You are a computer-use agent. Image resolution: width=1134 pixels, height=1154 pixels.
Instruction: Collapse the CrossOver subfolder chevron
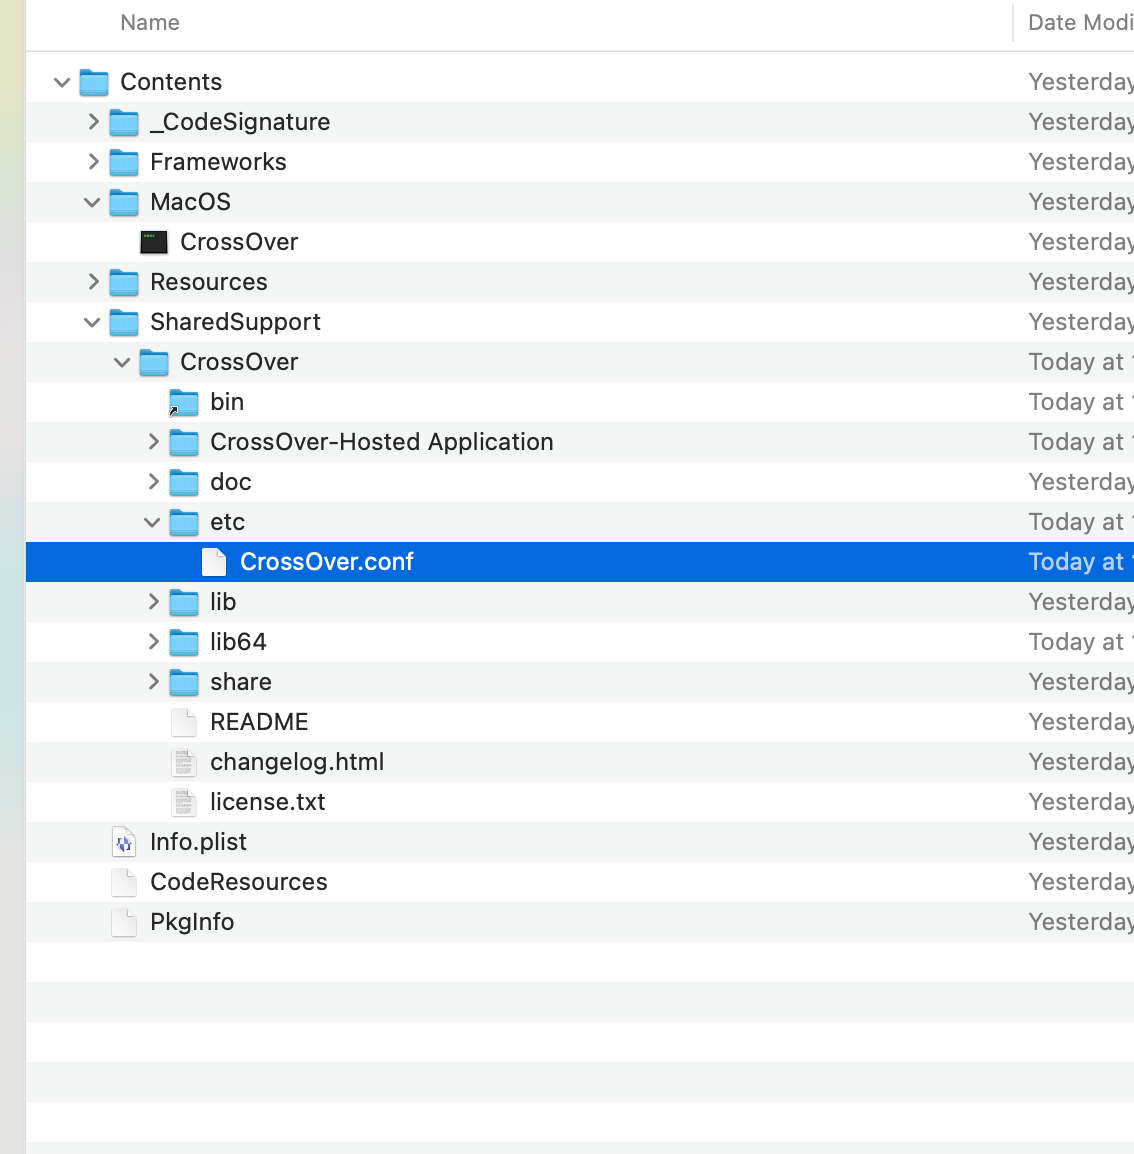pos(122,362)
